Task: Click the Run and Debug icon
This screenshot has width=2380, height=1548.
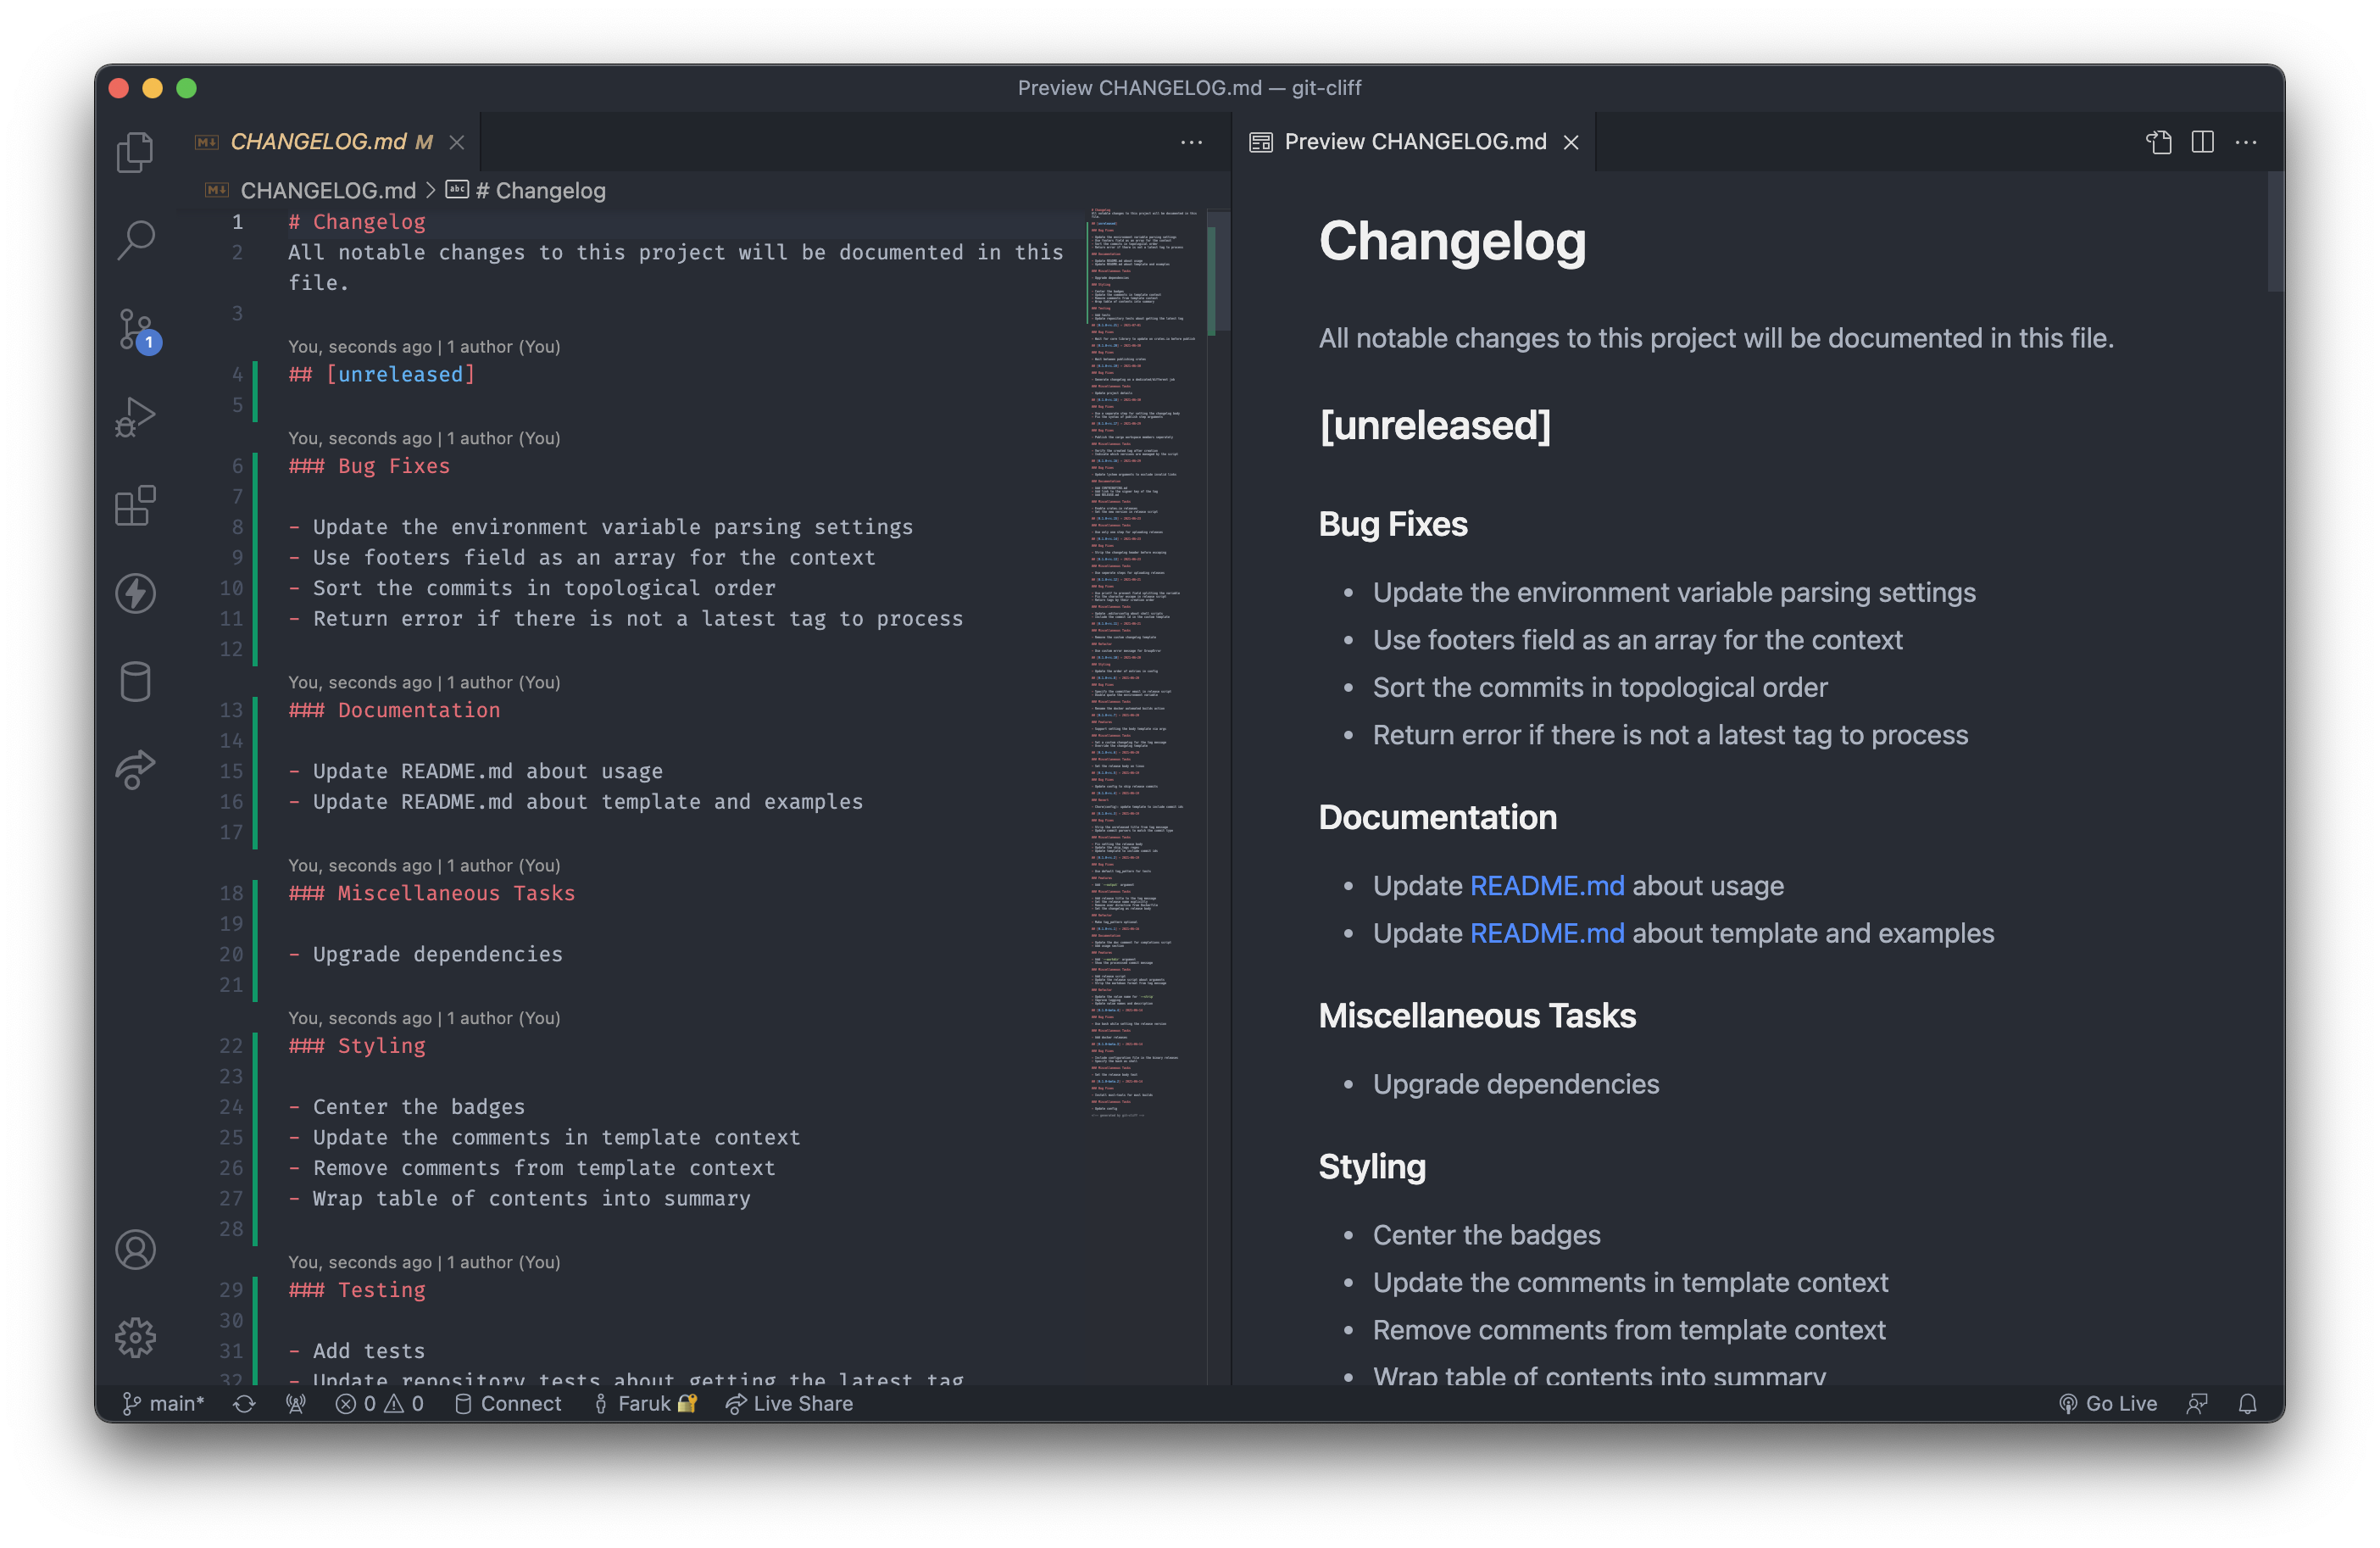Action: pos(137,416)
